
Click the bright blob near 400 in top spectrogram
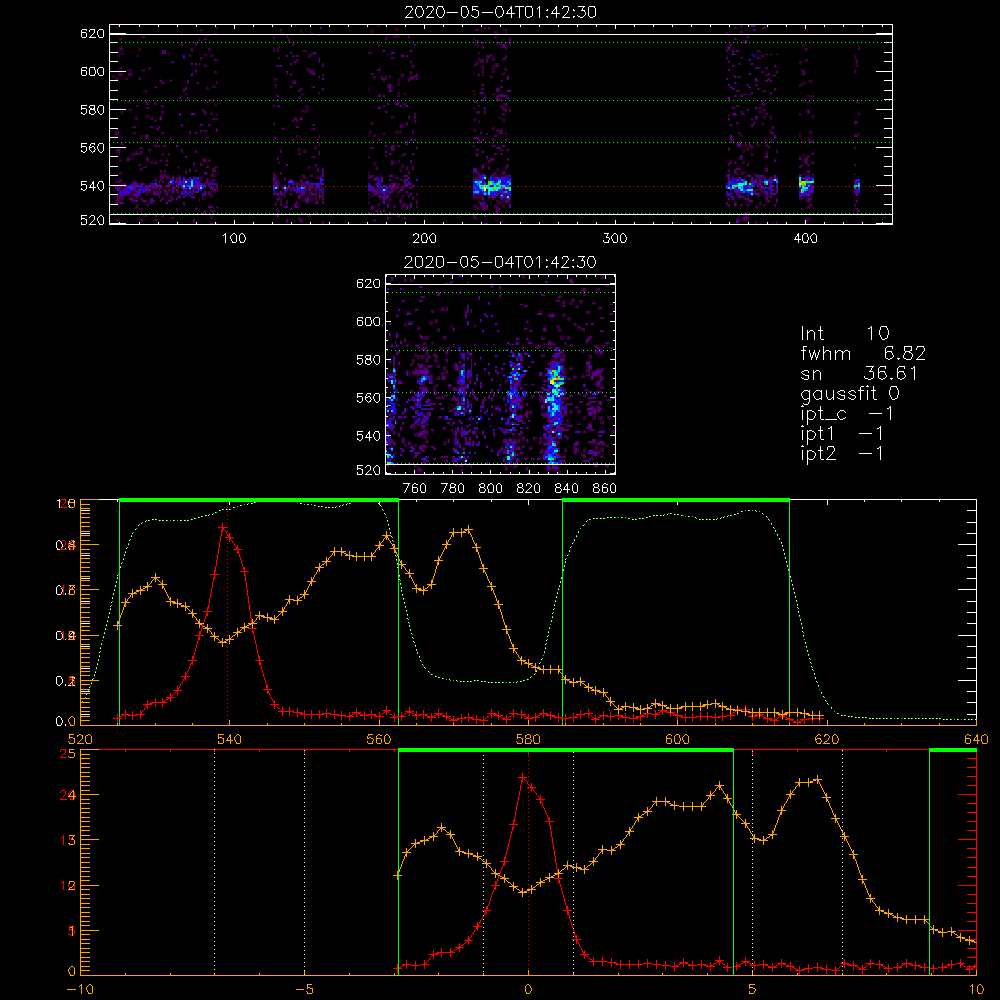point(806,186)
